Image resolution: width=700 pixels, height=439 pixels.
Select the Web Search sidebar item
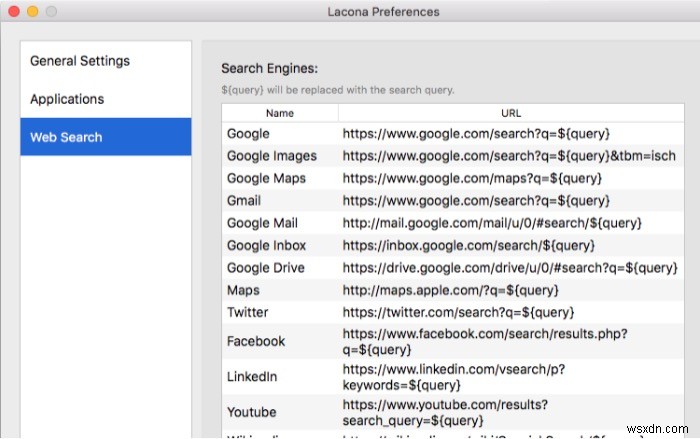(x=66, y=137)
